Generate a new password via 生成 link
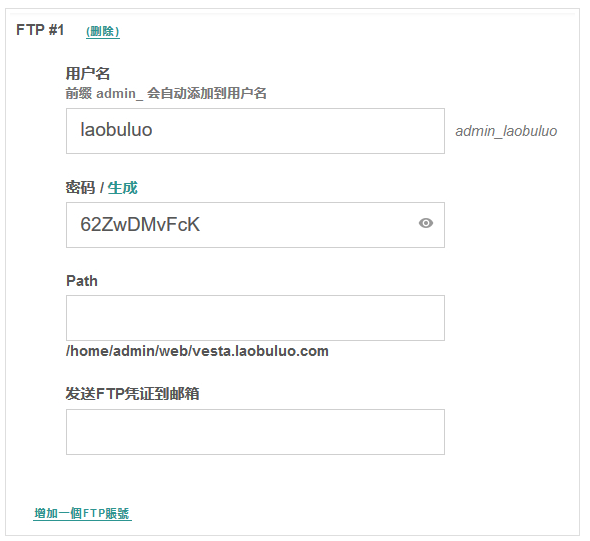This screenshot has height=541, width=590. (x=123, y=188)
